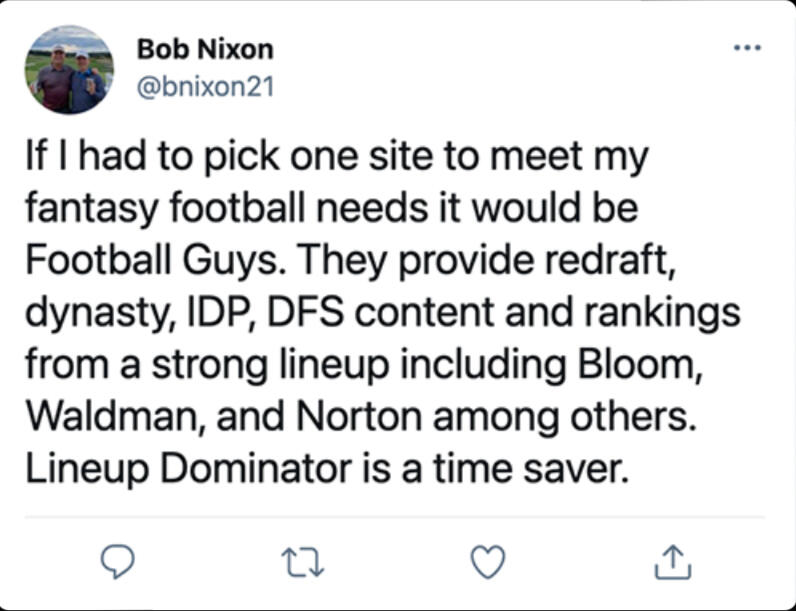This screenshot has width=796, height=611.
Task: Open the three-dot more options menu
Action: (746, 47)
